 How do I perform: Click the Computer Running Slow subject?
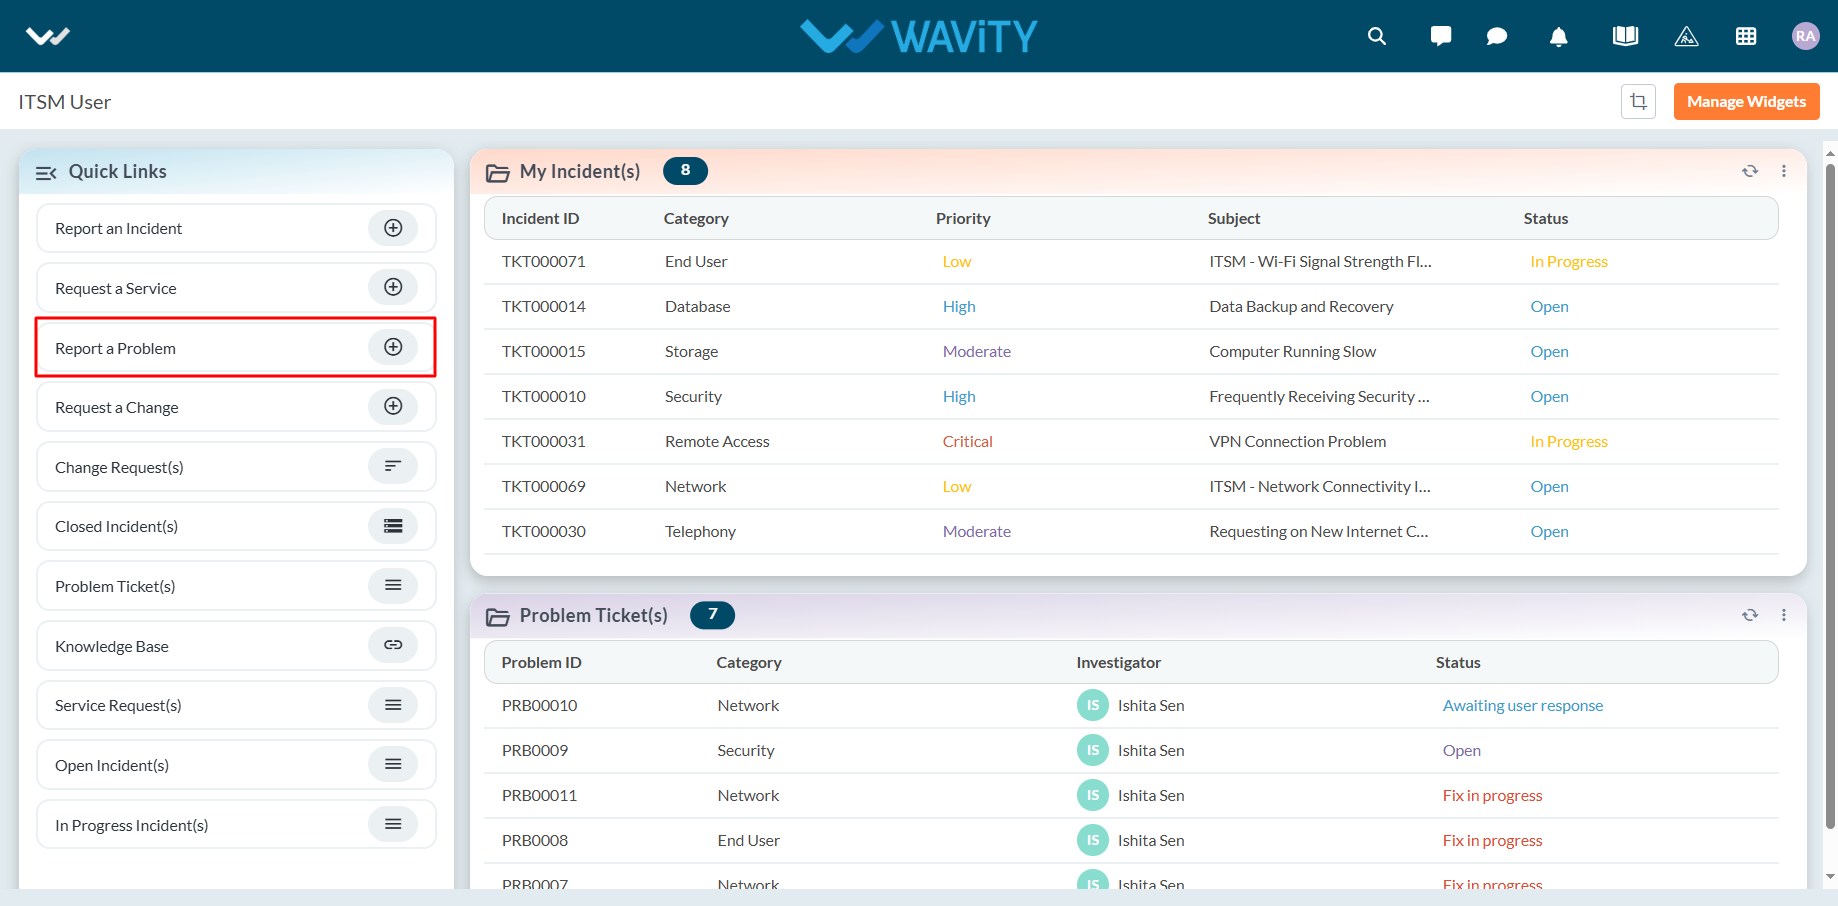point(1292,352)
